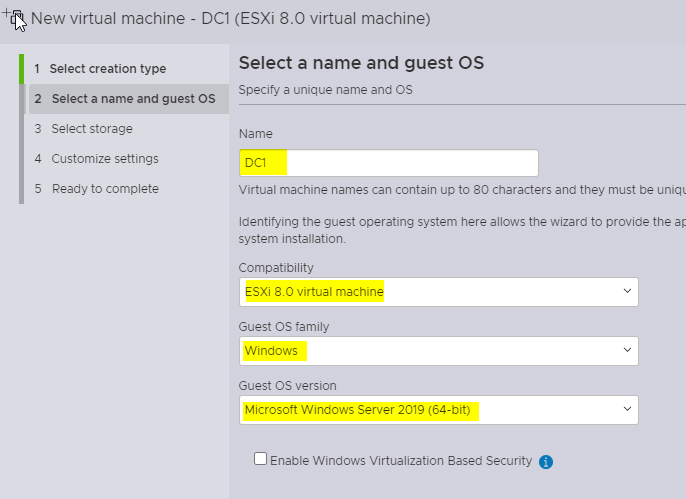Go to step 1 Select creation type
This screenshot has width=686, height=499.
[108, 69]
